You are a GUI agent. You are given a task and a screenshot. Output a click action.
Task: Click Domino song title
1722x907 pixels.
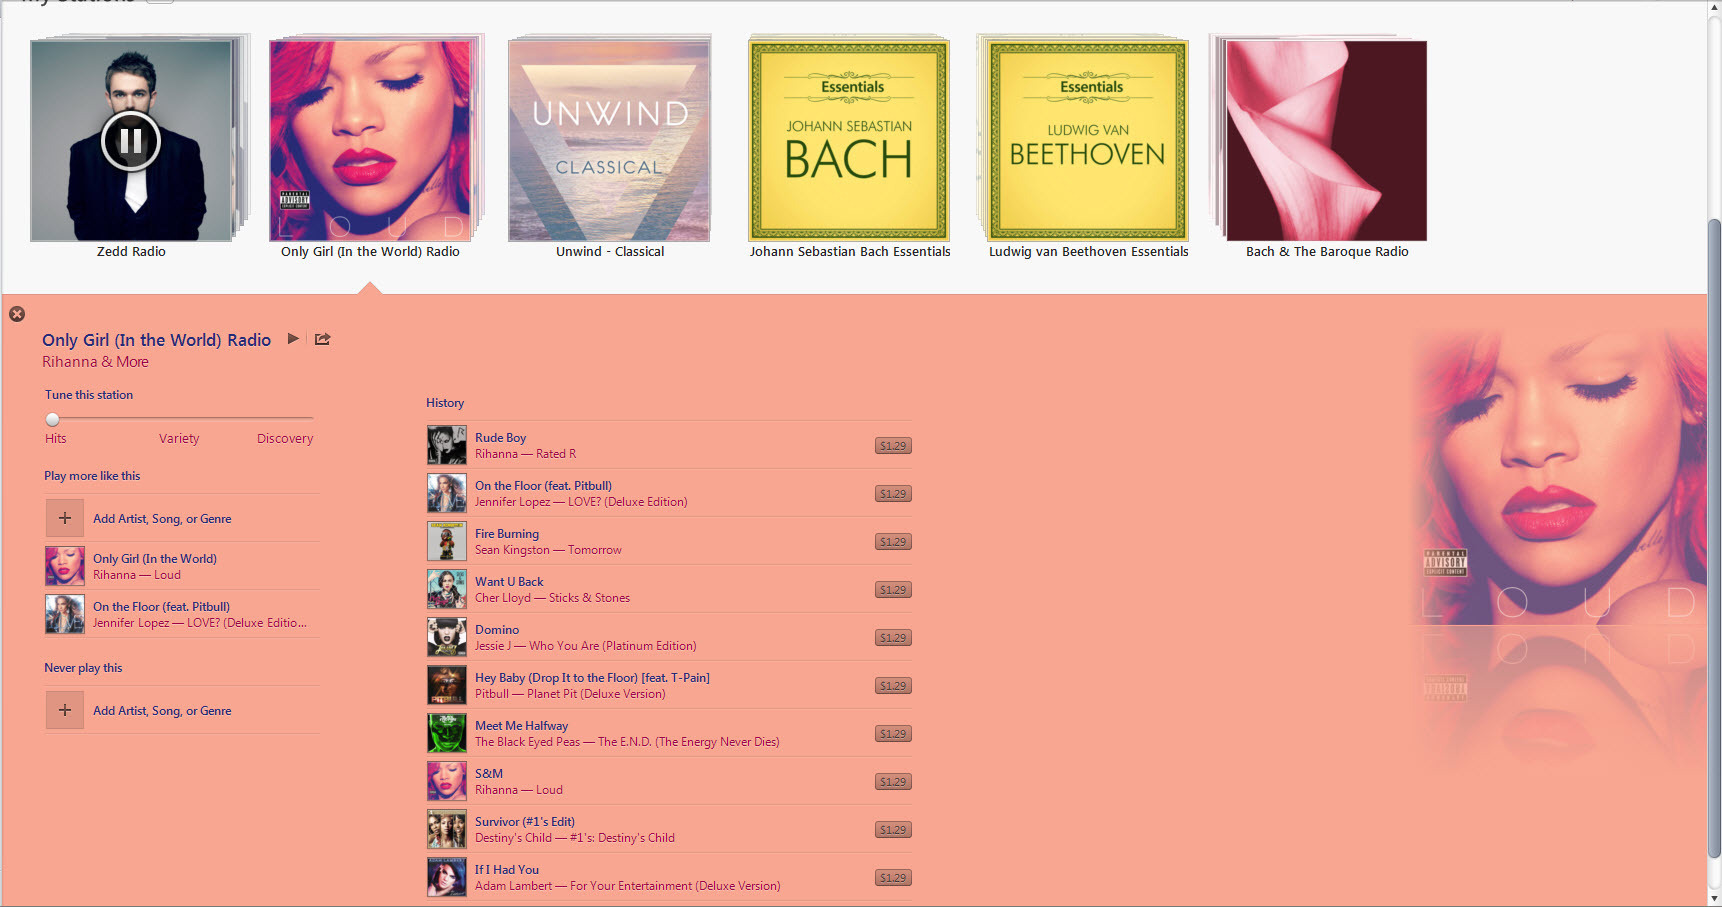497,629
